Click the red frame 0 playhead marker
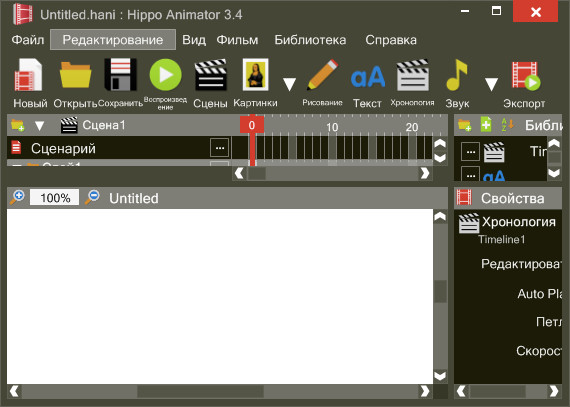 coord(252,125)
